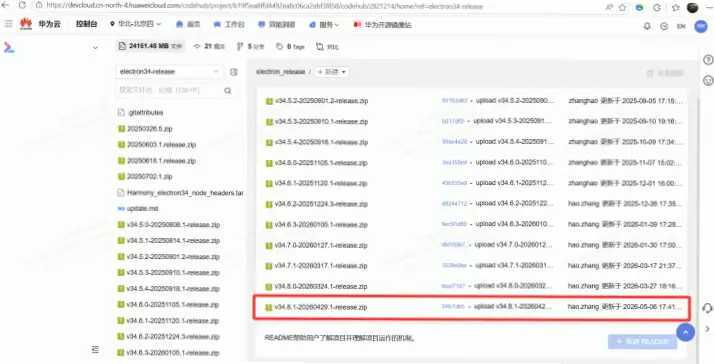Click the 新建 README button
The height and width of the screenshot is (364, 714).
(642, 341)
